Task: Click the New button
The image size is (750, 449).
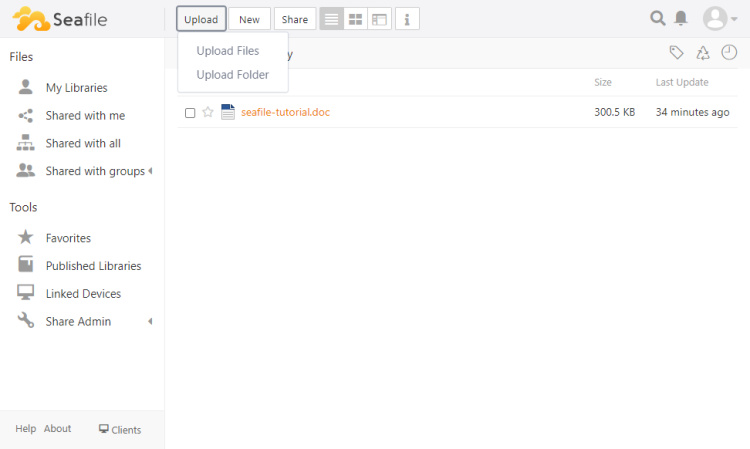Action: point(249,19)
